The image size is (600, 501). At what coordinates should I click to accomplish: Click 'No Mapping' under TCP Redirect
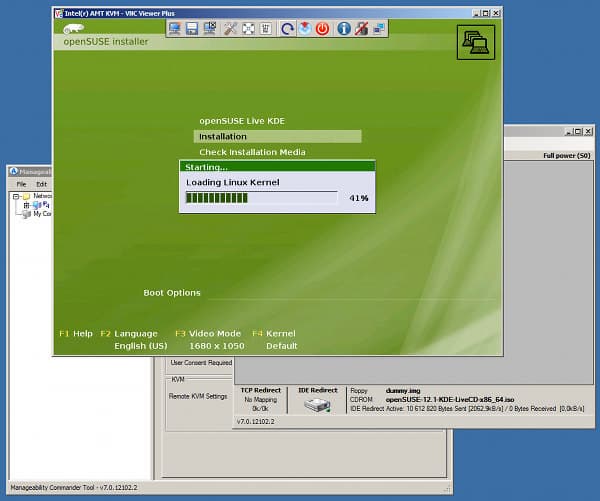[261, 400]
